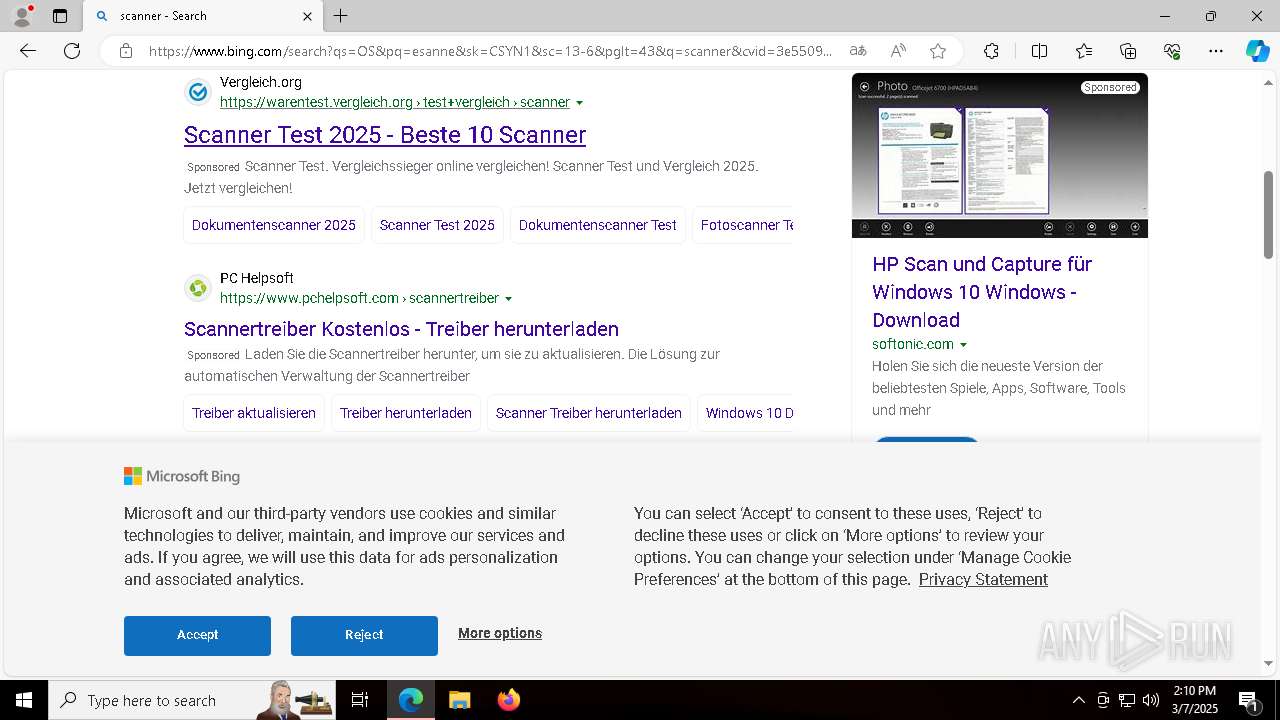Click the address bar URL
The image size is (1280, 720).
click(x=490, y=51)
